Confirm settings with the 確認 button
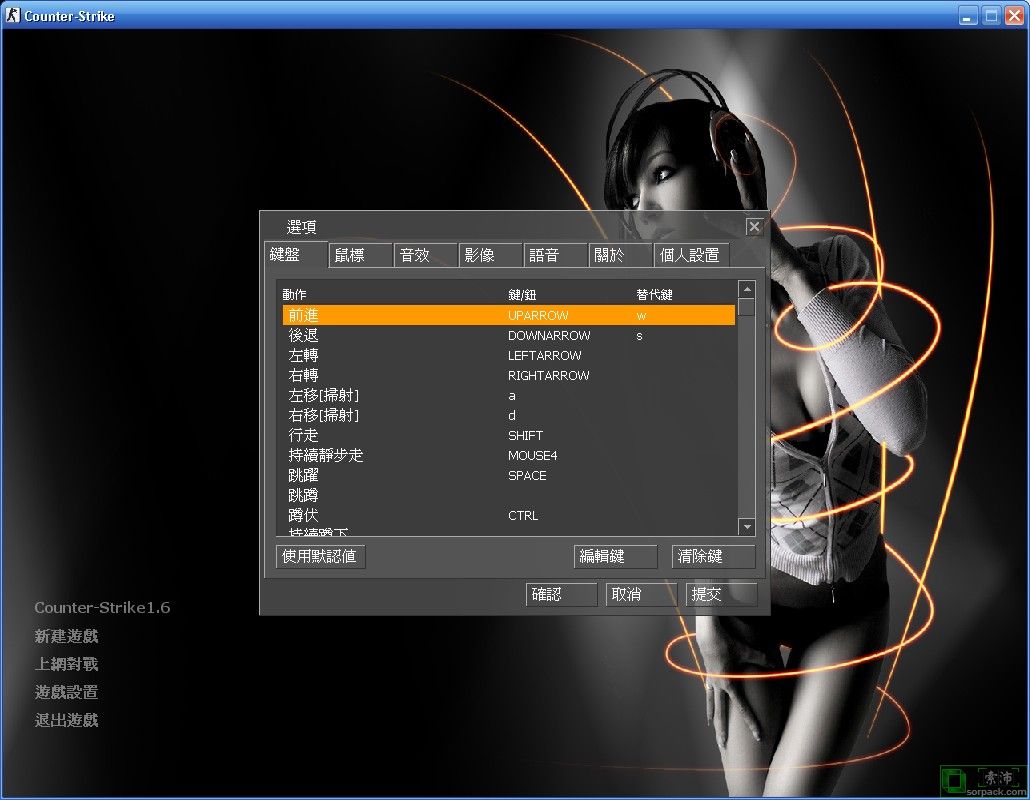This screenshot has width=1030, height=800. pos(561,594)
